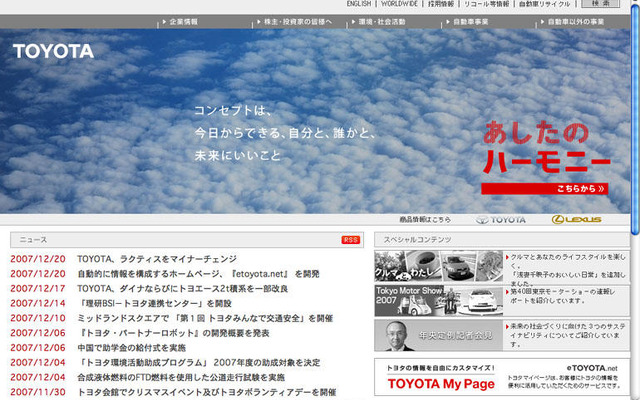Click the 年央定例記者会見 thumbnail banner
The height and width of the screenshot is (400, 640).
point(438,335)
